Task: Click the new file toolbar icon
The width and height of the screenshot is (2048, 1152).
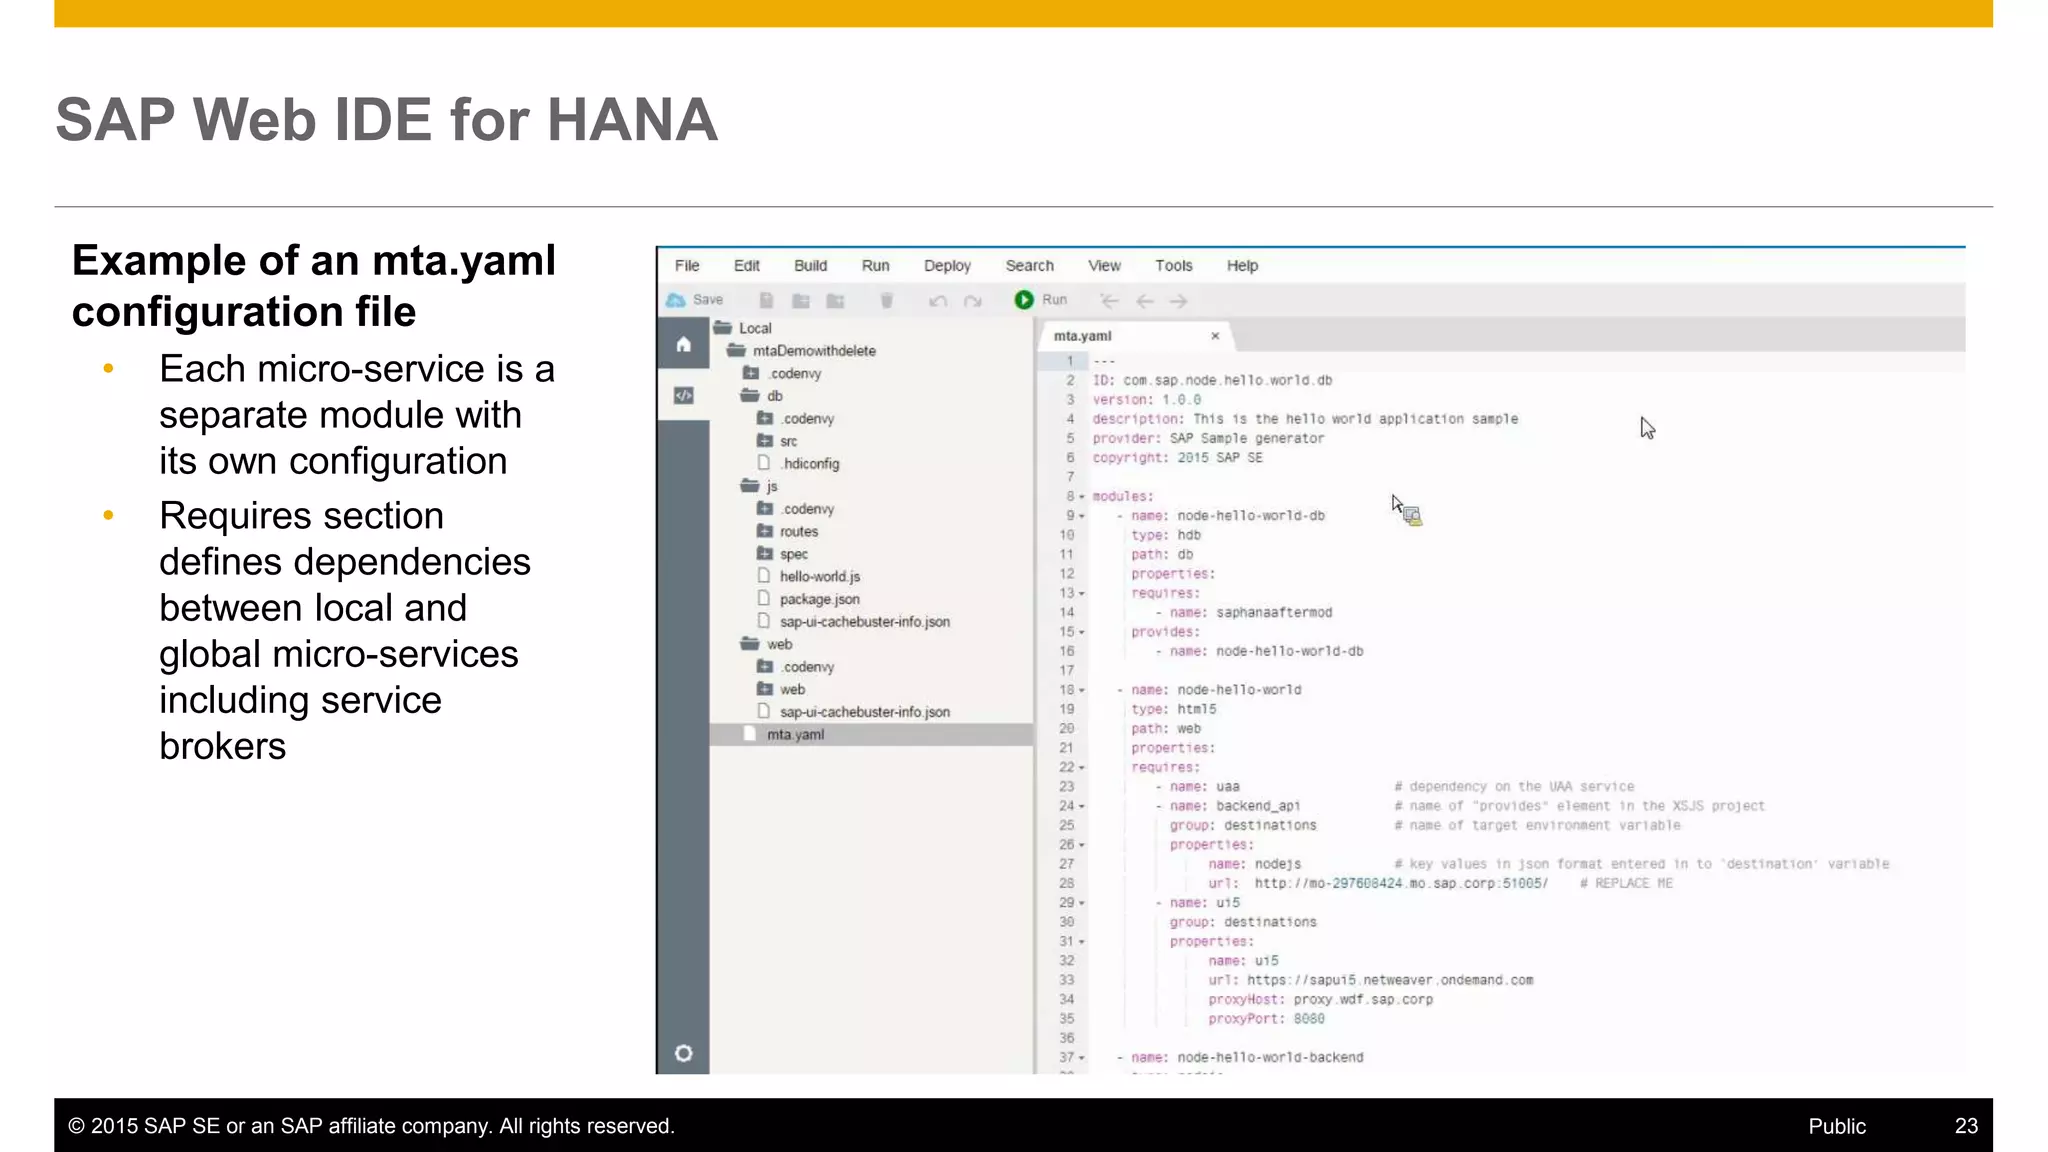Action: (766, 300)
